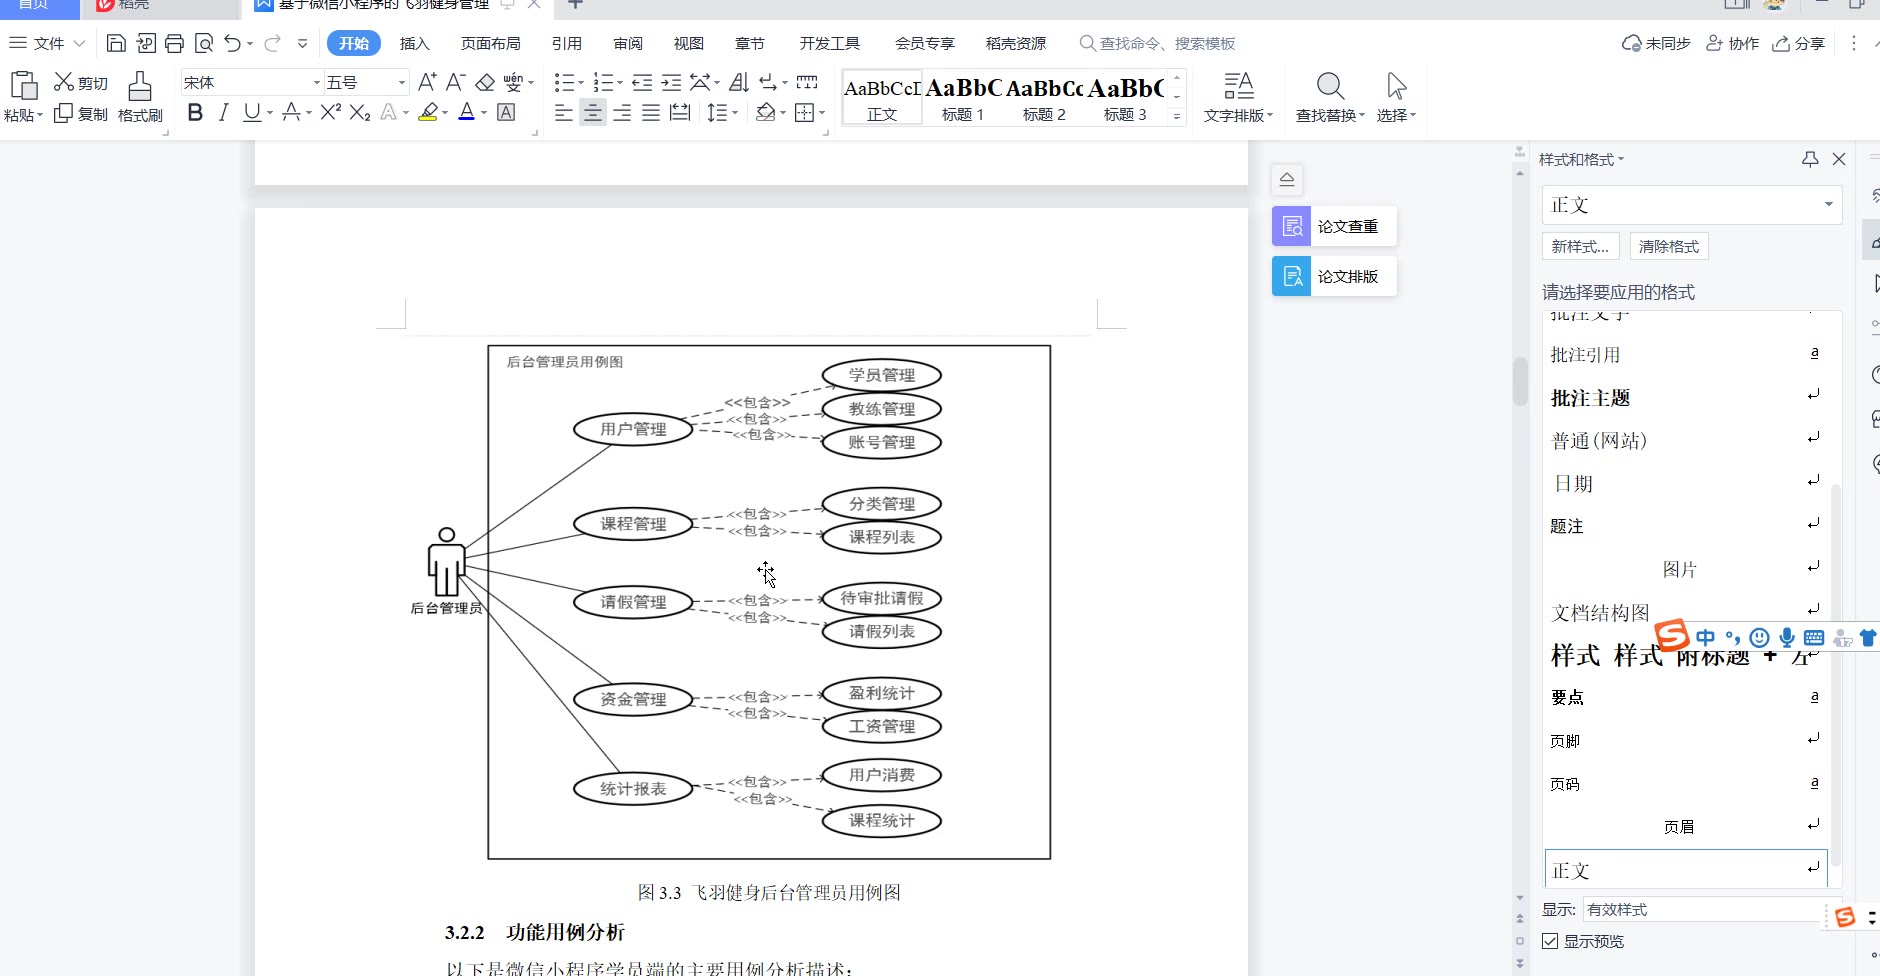Select 批注主题 style in the list
The image size is (1880, 976).
(x=1686, y=398)
